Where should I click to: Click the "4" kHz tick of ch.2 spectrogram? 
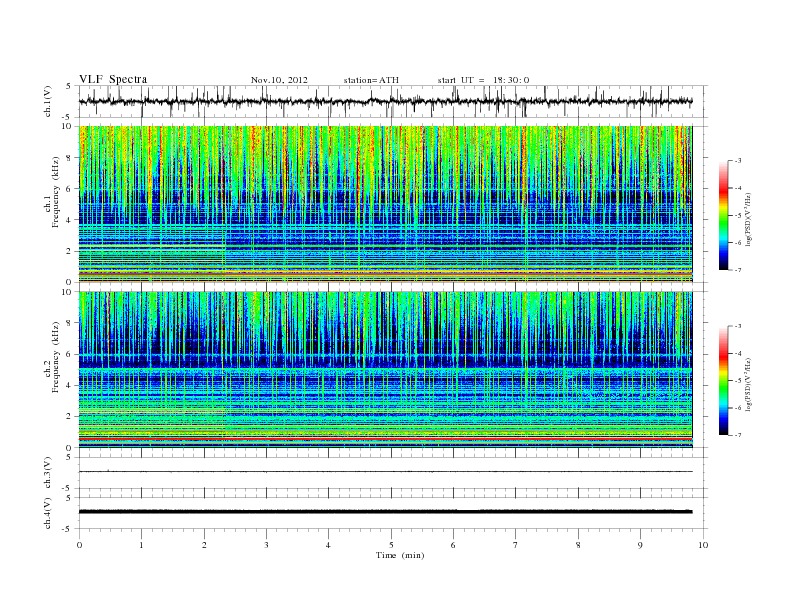70,385
